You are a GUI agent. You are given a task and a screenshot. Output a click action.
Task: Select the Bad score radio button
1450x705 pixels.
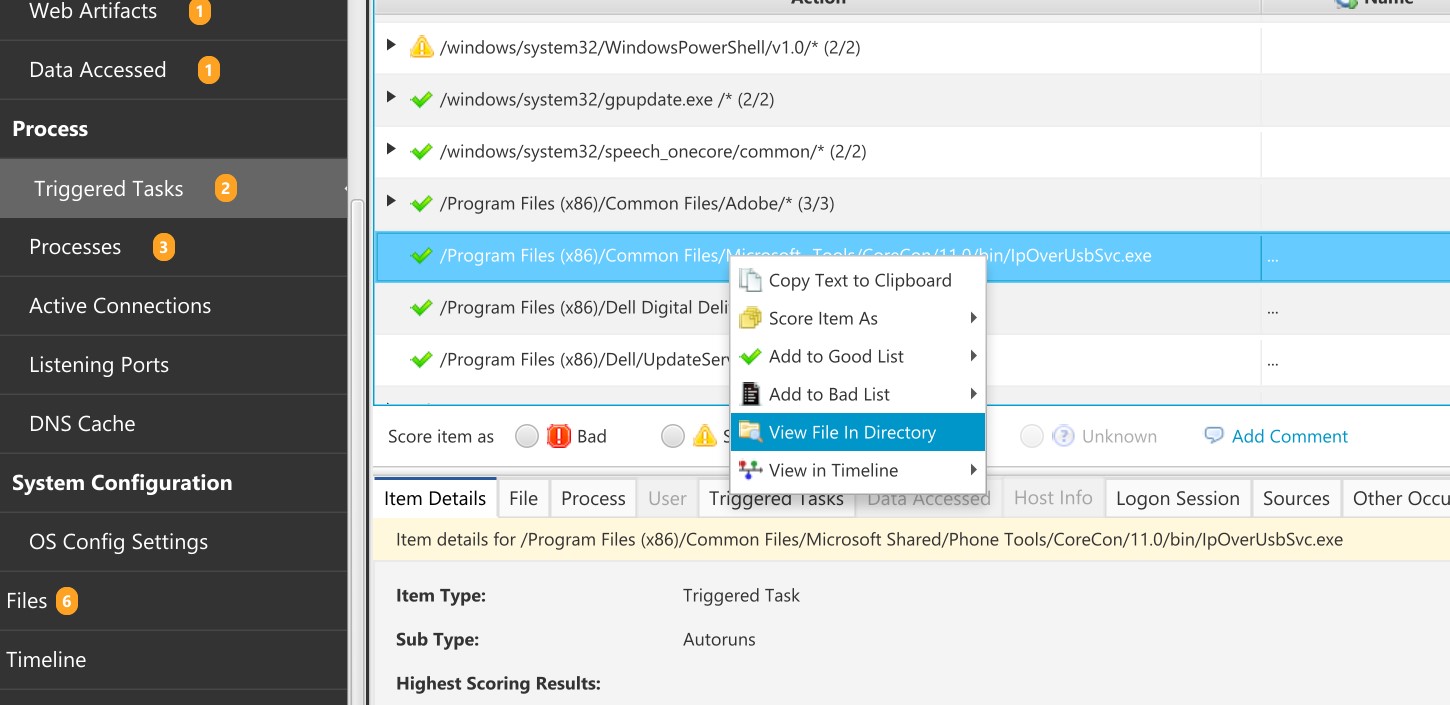pyautogui.click(x=527, y=435)
